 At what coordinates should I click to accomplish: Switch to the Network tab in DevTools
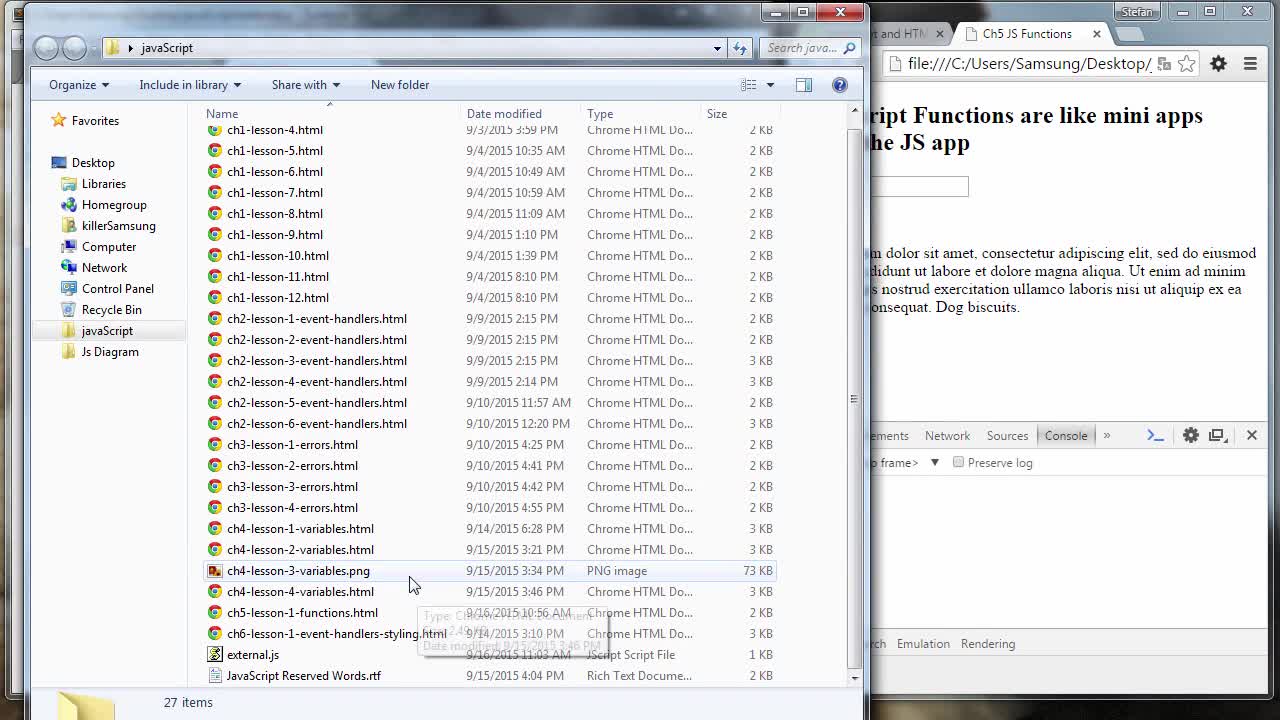947,436
